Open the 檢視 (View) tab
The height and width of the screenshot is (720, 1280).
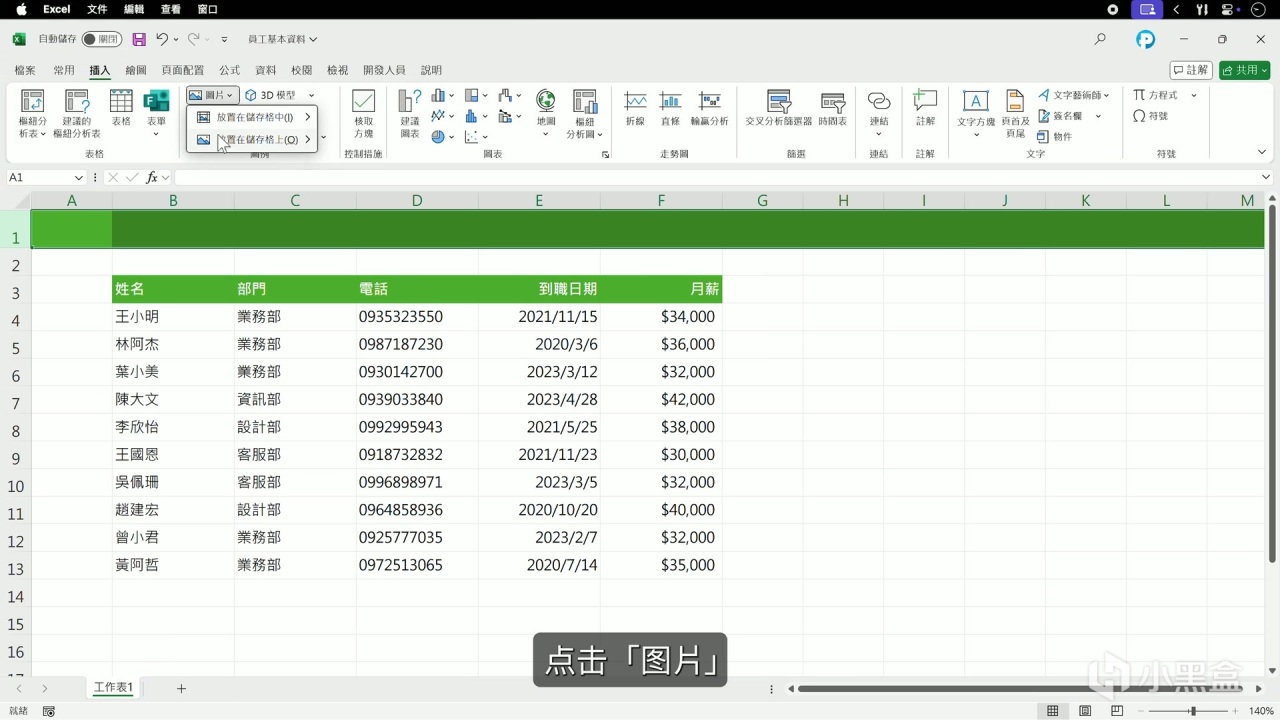coord(337,70)
